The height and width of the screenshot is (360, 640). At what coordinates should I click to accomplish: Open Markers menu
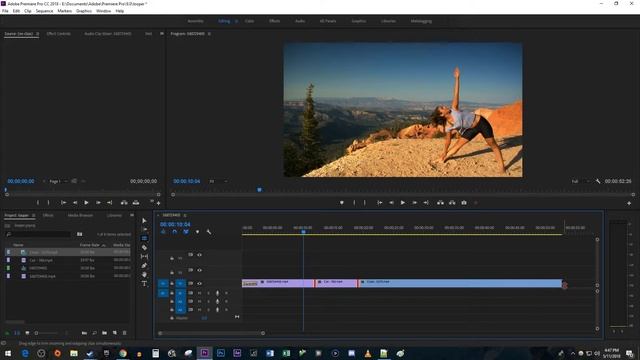click(64, 11)
